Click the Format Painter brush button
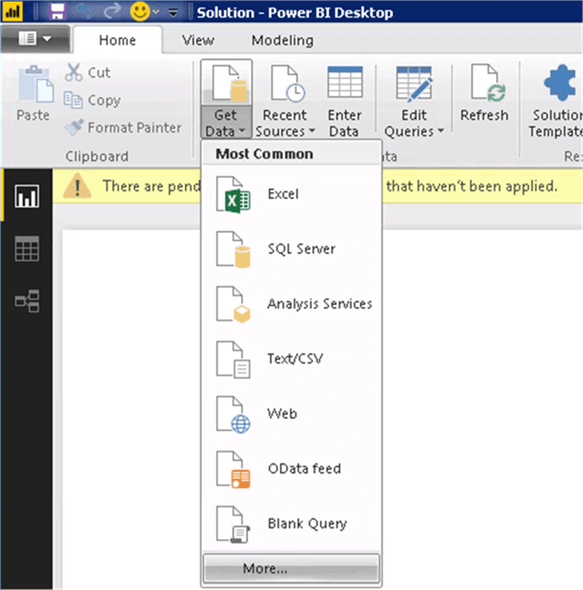The image size is (583, 590). pos(123,127)
